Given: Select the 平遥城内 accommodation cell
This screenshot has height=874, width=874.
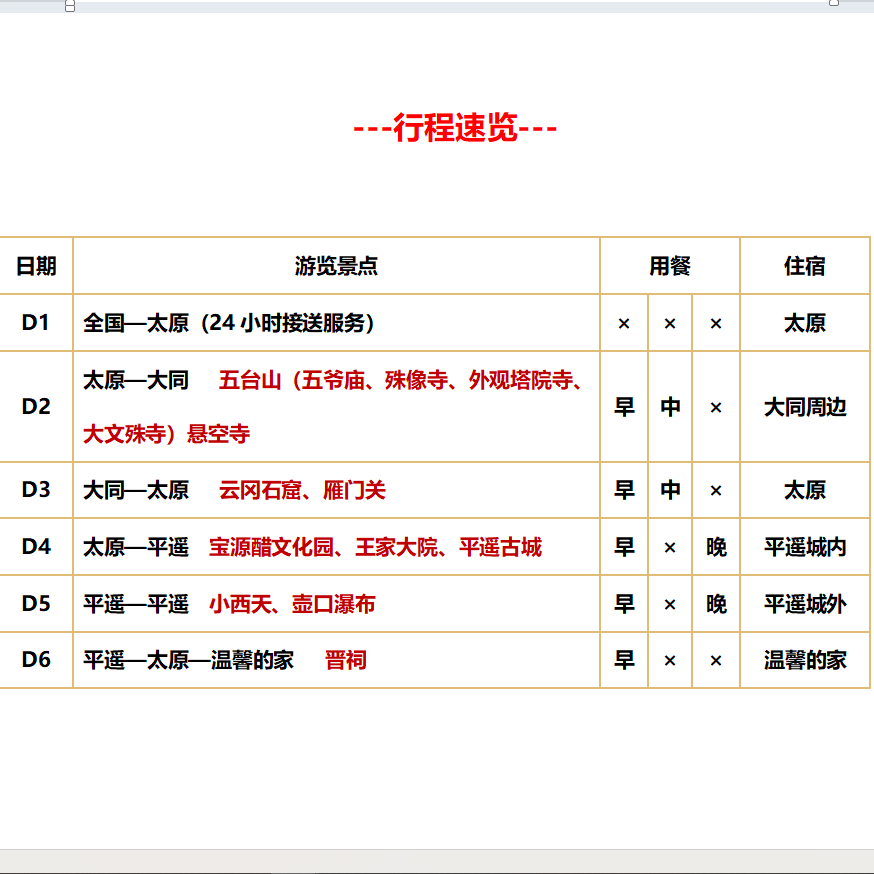Looking at the screenshot, I should tap(804, 547).
